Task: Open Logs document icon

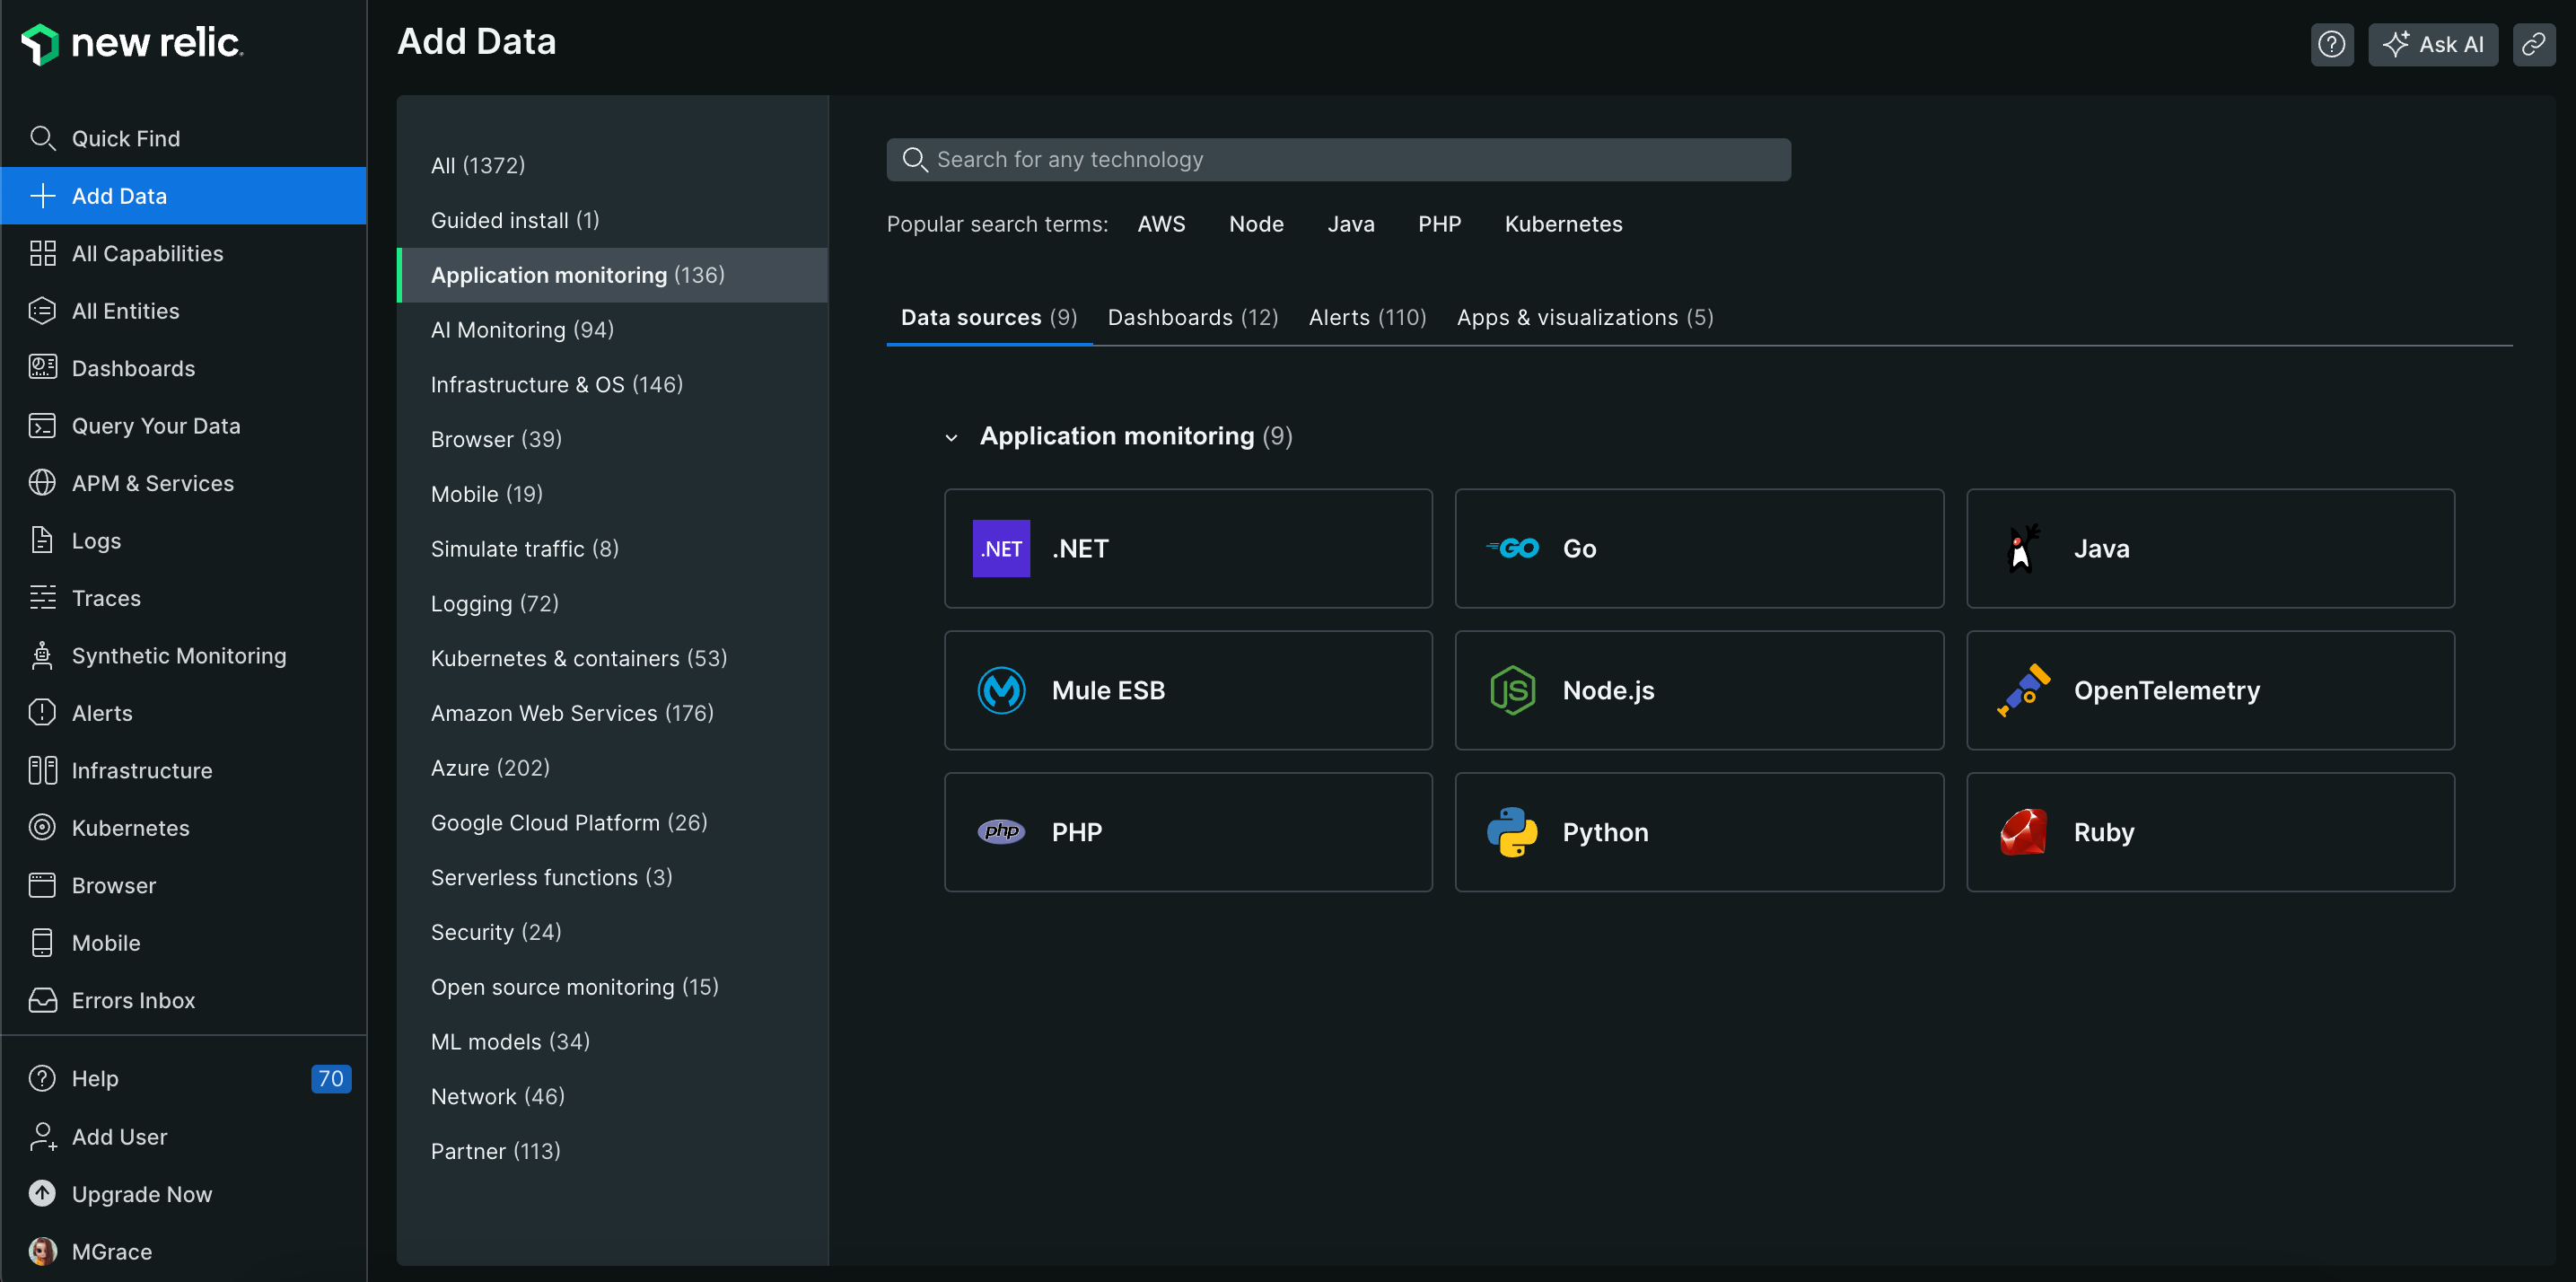Action: (42, 541)
